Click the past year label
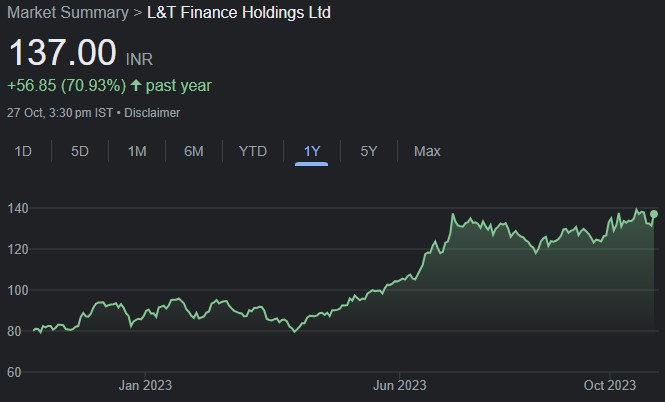 (x=179, y=86)
